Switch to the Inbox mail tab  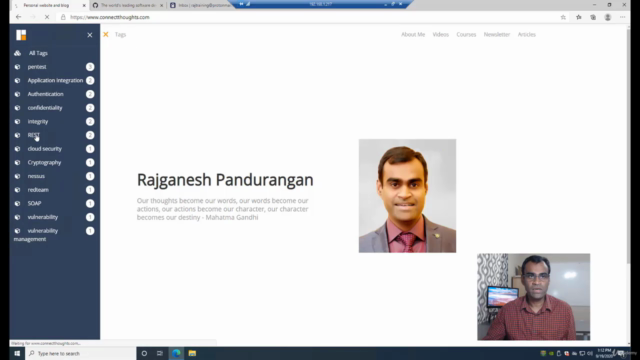click(202, 5)
